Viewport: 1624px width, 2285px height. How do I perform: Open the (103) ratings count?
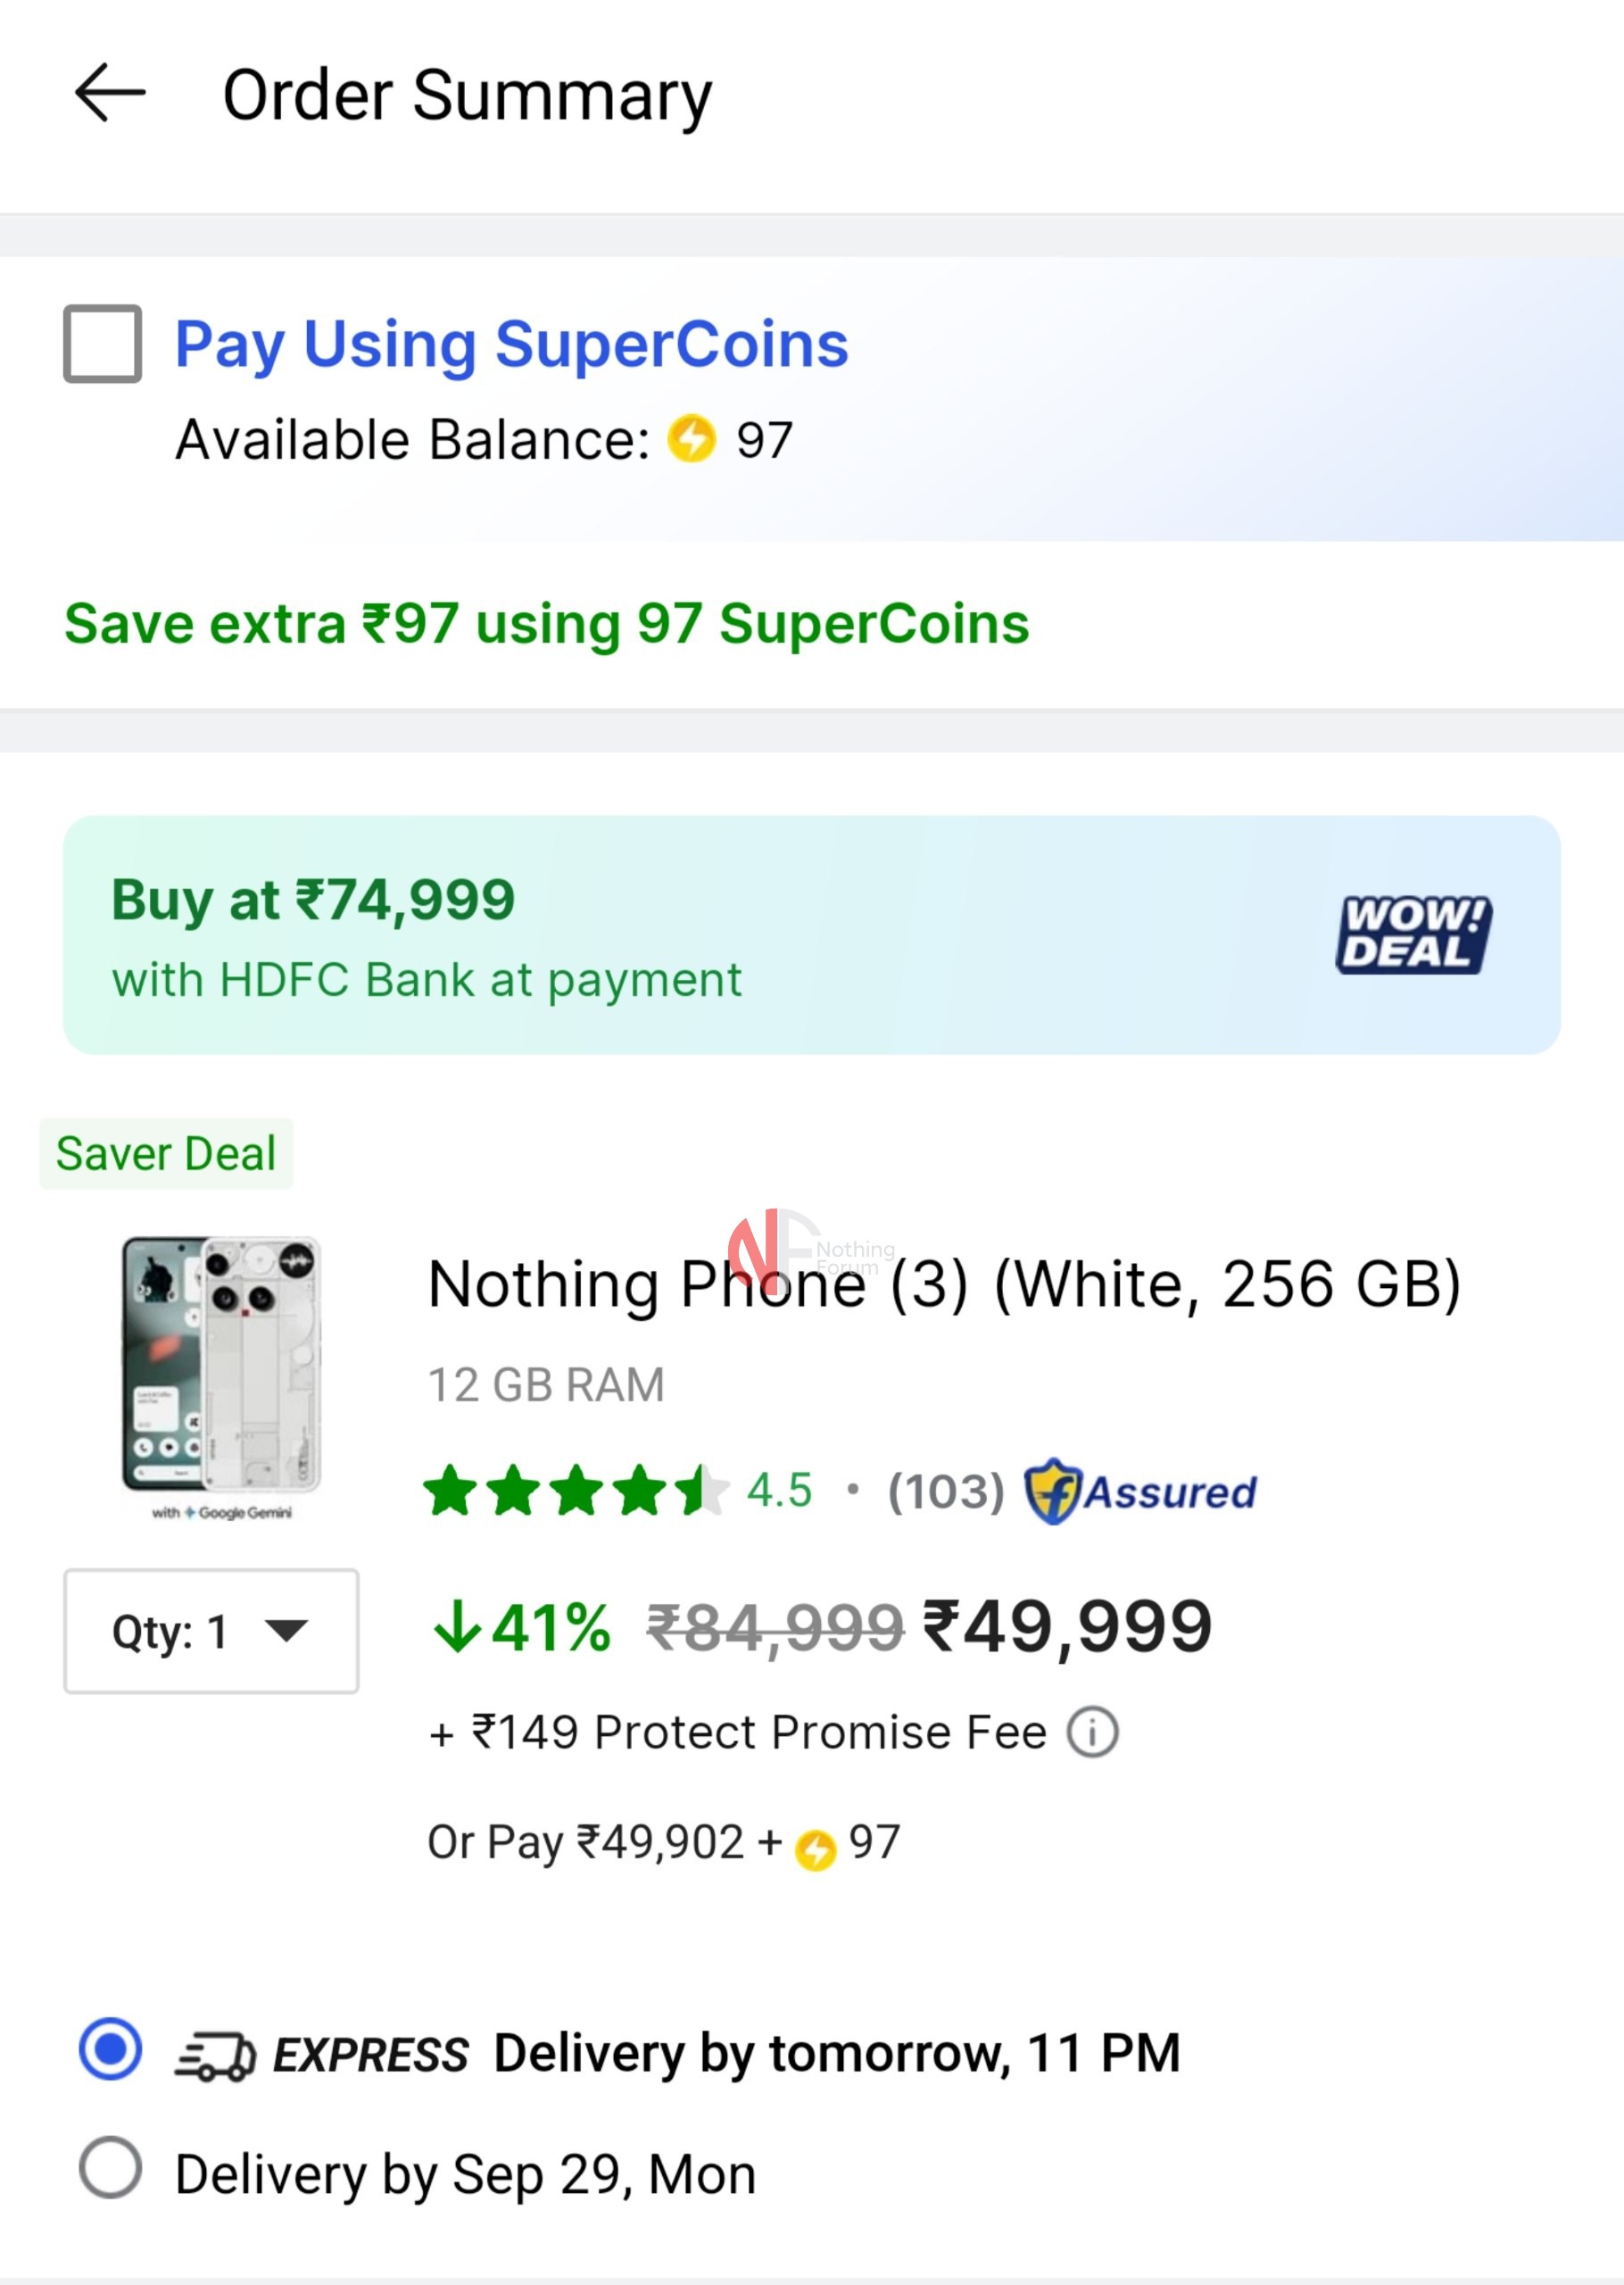tap(946, 1491)
